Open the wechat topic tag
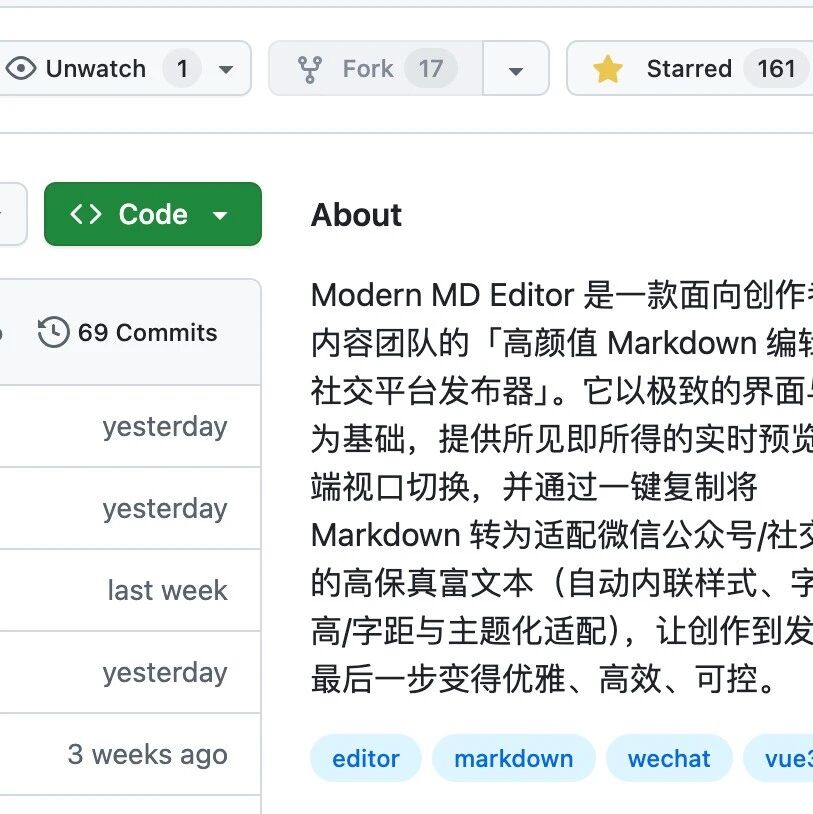The width and height of the screenshot is (813, 814). (668, 758)
